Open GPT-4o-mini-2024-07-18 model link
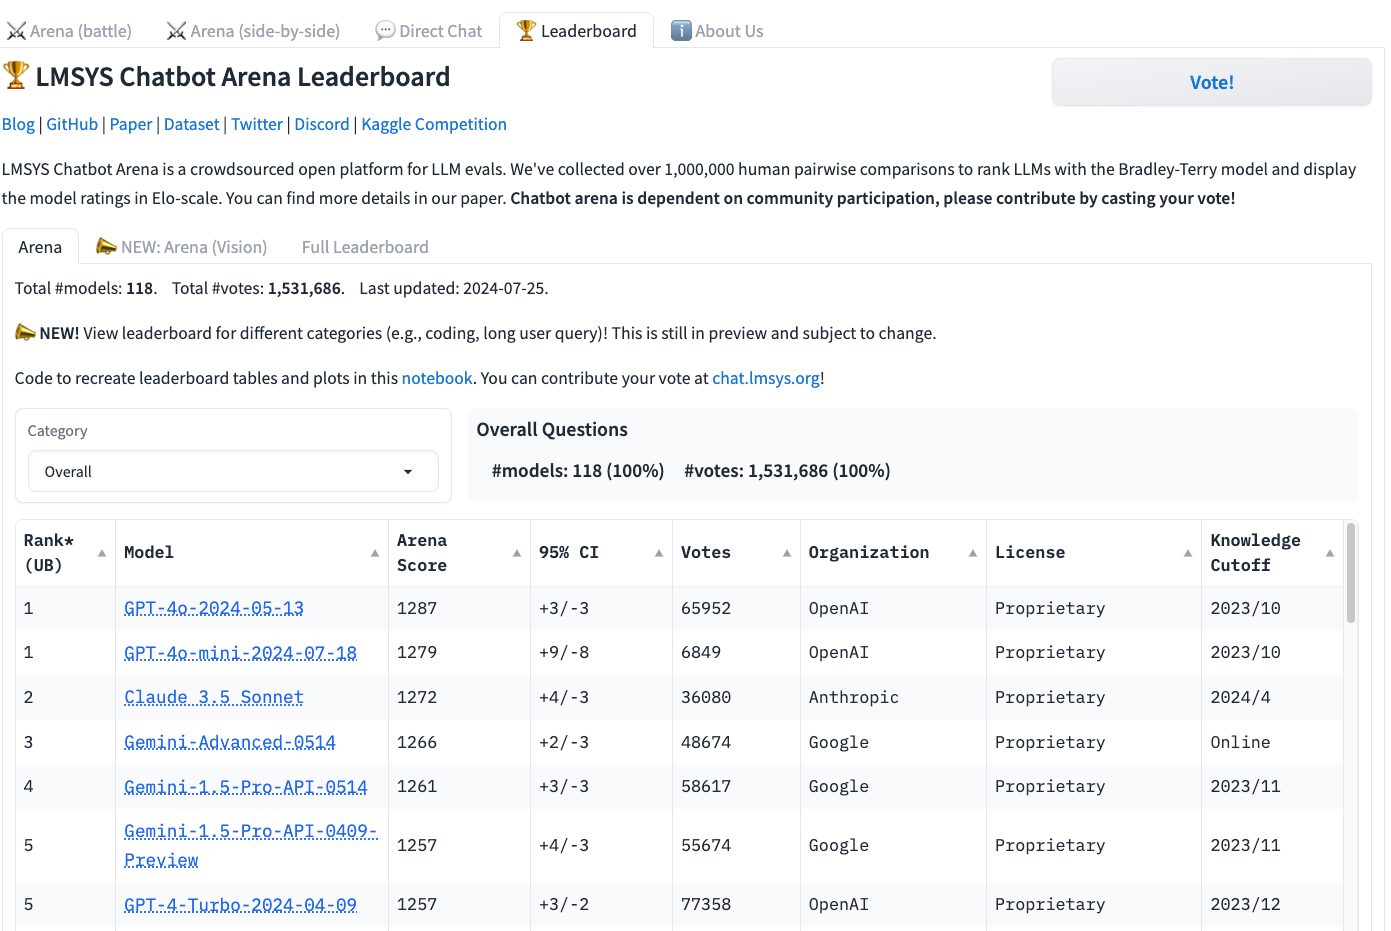The image size is (1391, 931). click(240, 653)
